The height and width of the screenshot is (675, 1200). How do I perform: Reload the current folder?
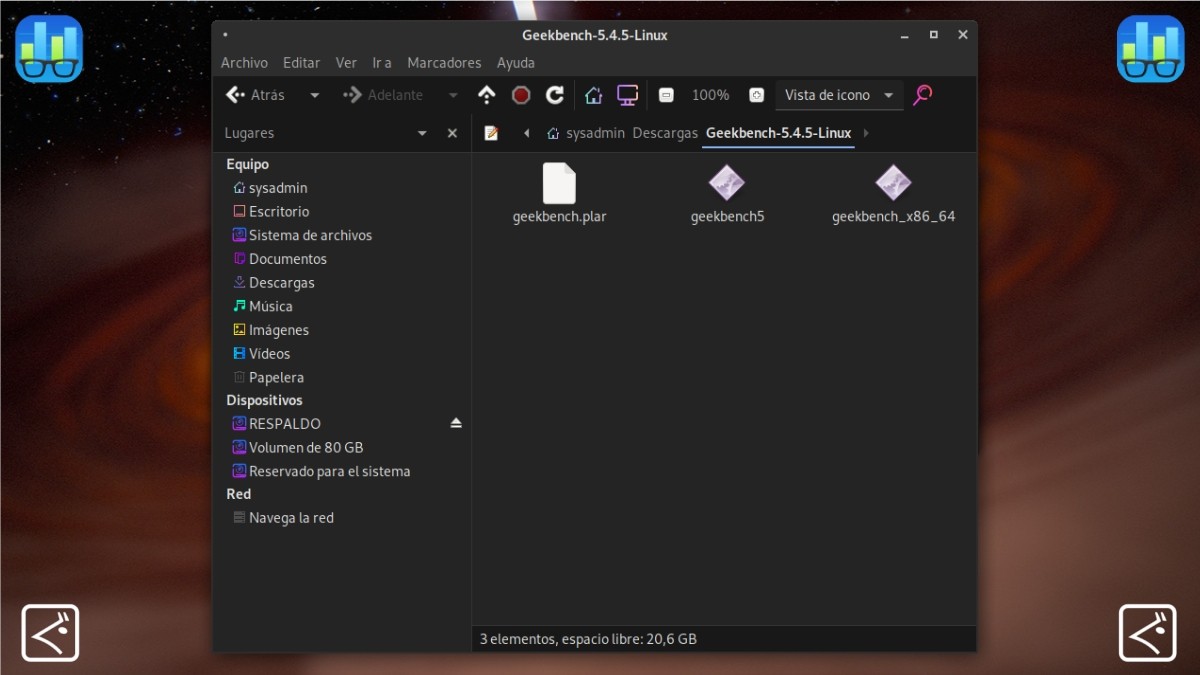coord(555,95)
